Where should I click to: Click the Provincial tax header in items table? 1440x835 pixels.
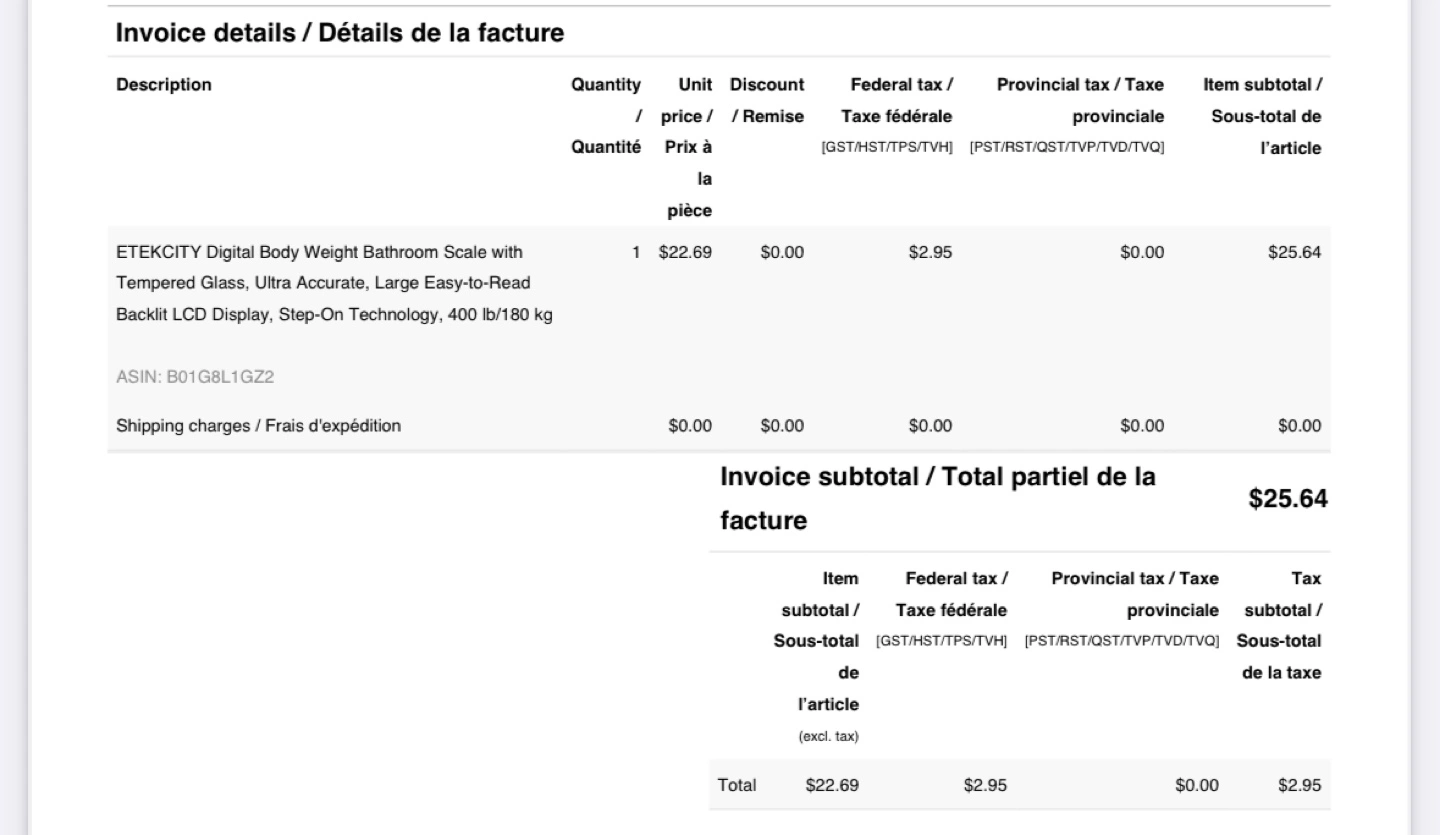[x=1067, y=116]
